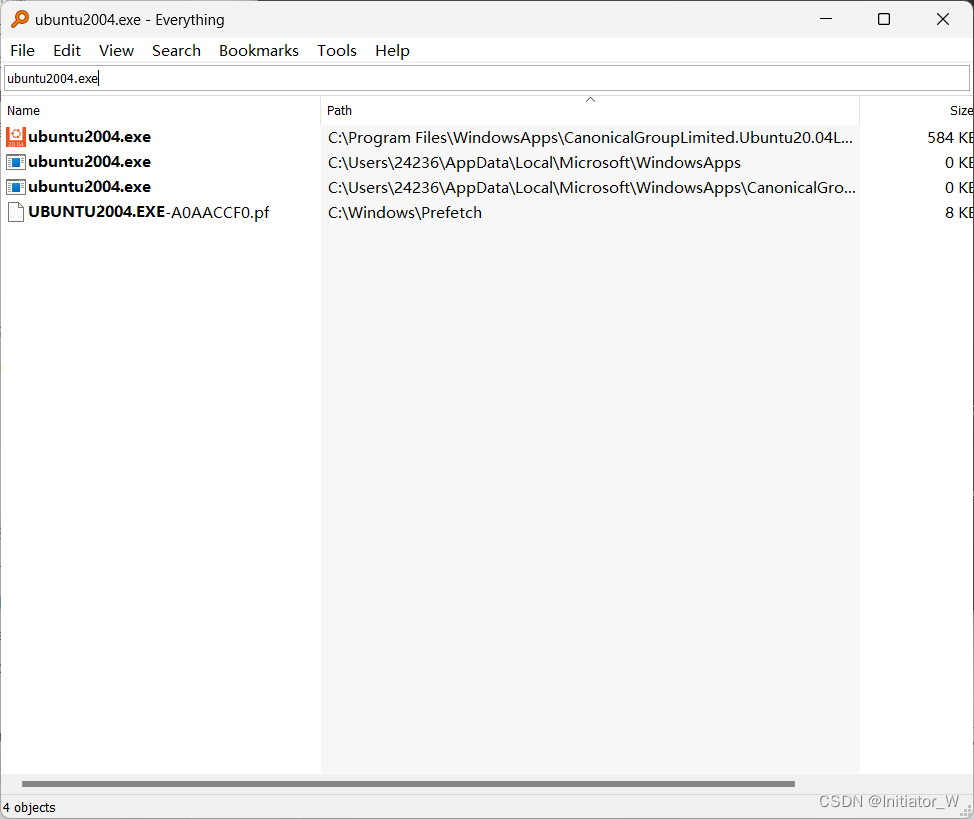Open the Bookmarks menu

pyautogui.click(x=258, y=50)
